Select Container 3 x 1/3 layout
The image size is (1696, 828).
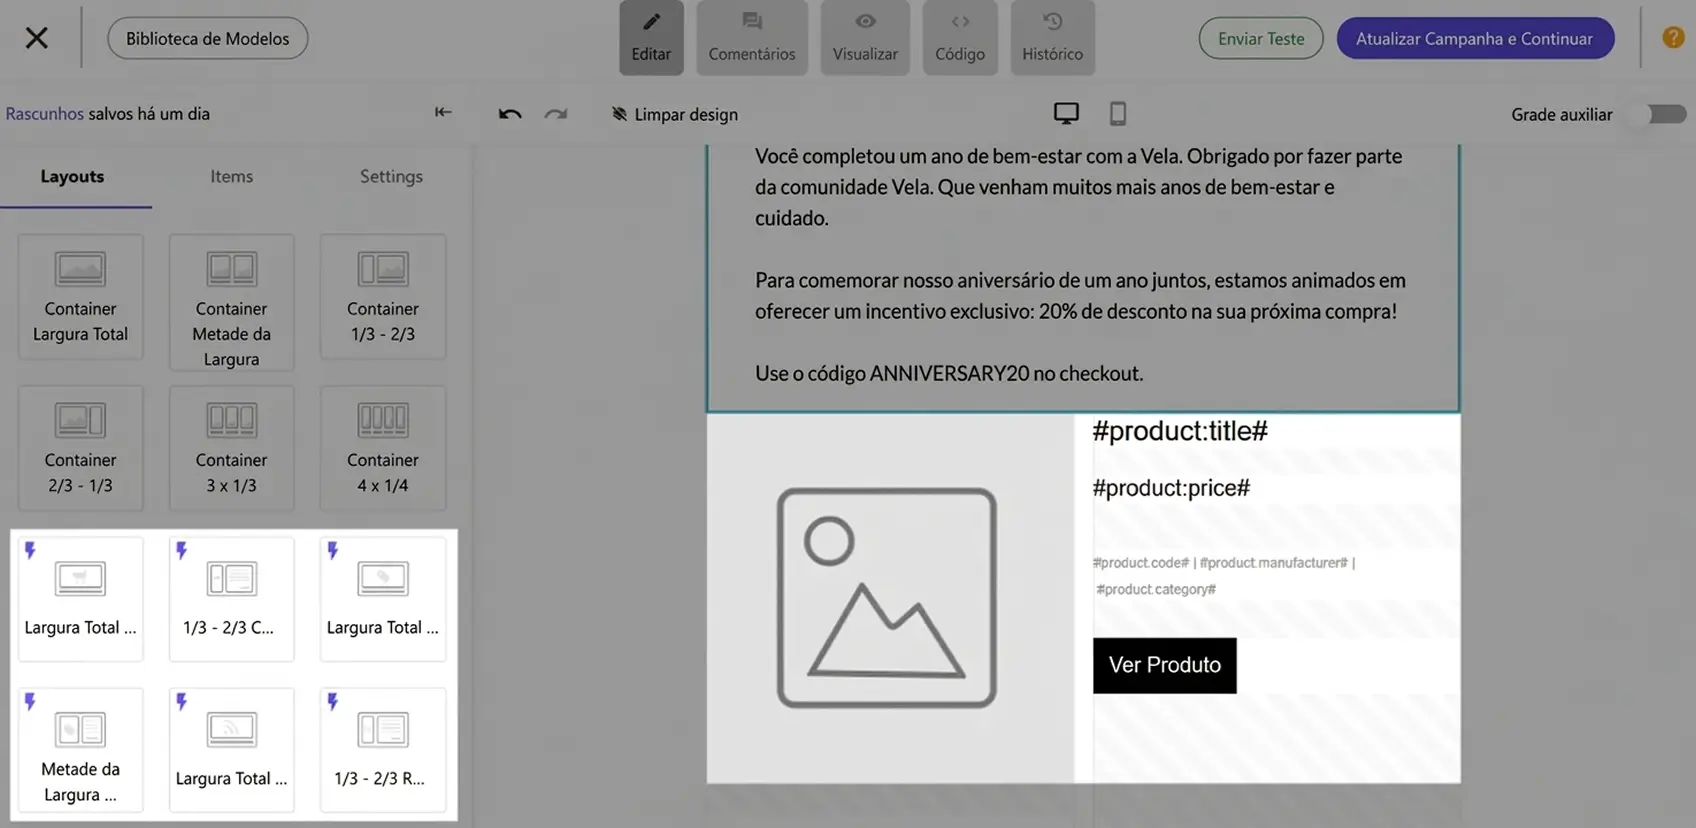pos(231,448)
